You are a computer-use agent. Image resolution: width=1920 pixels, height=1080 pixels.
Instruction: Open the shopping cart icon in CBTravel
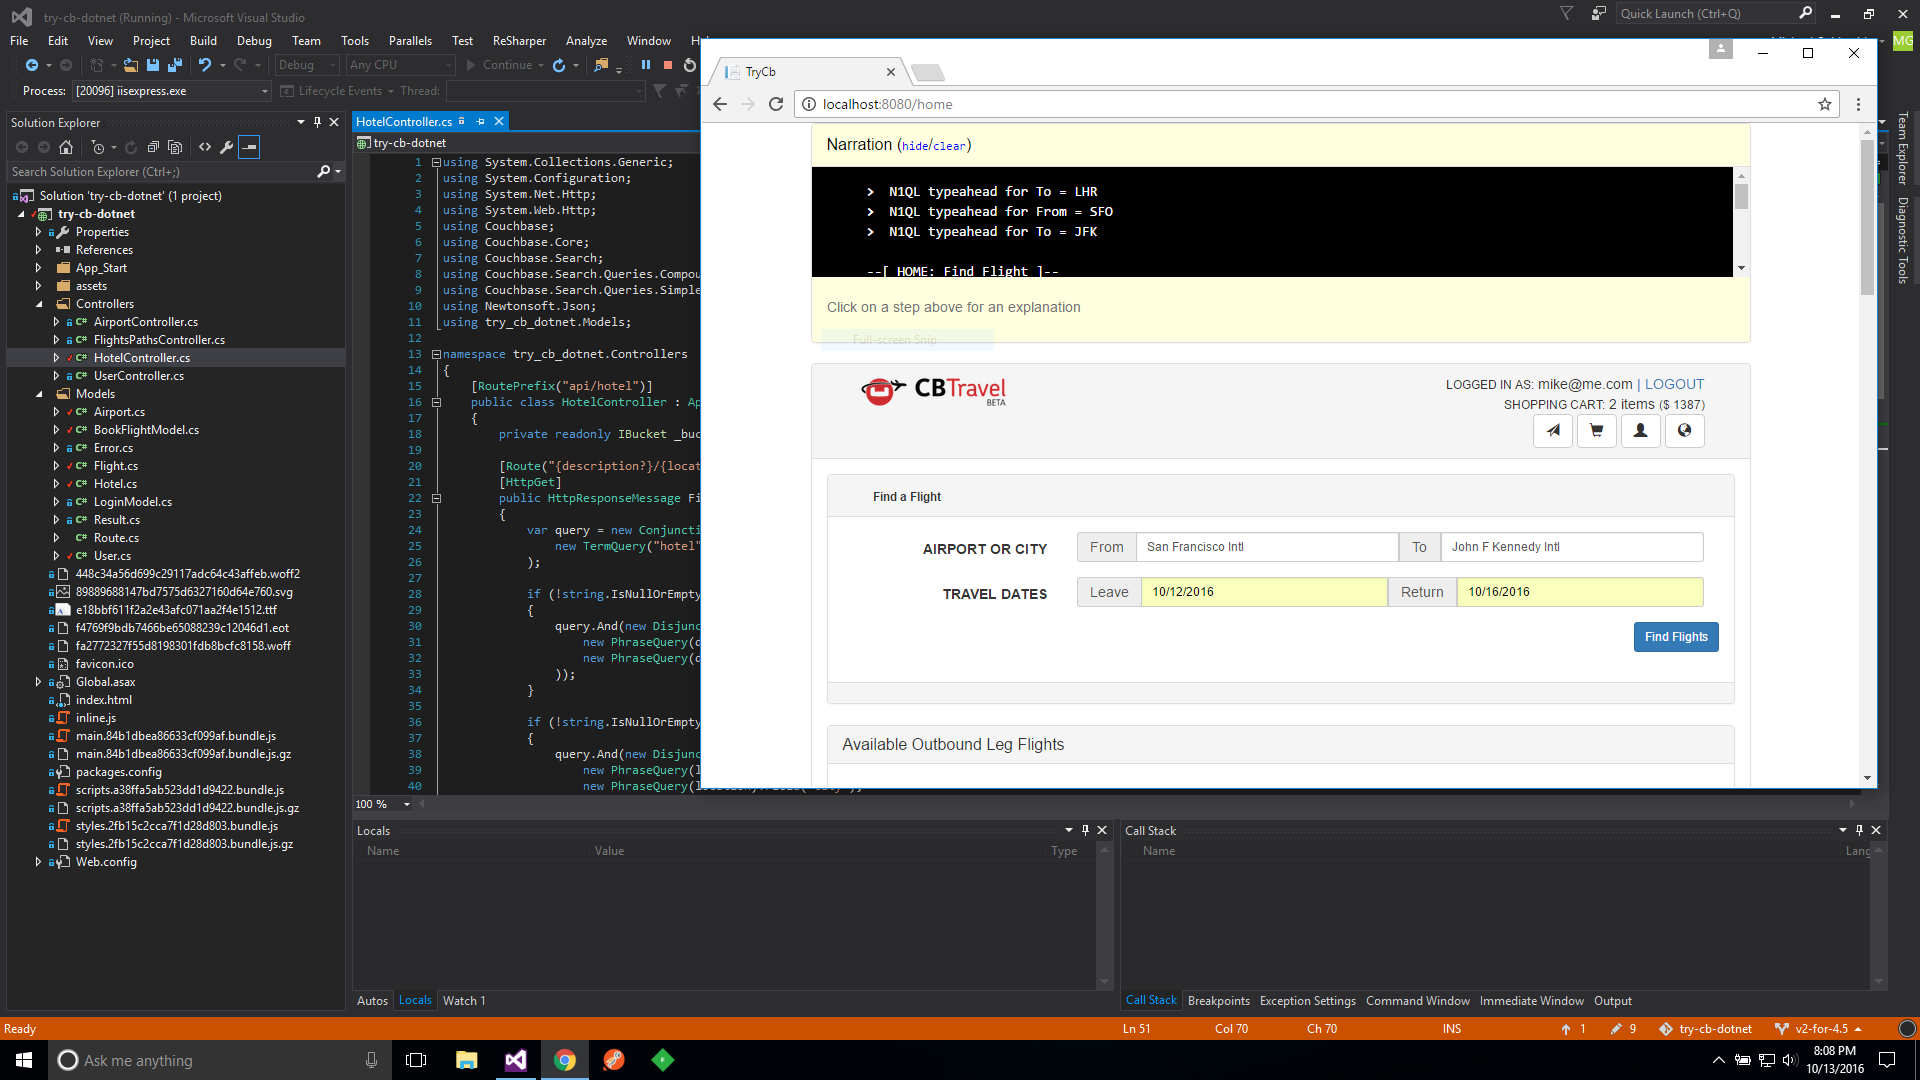pyautogui.click(x=1597, y=431)
